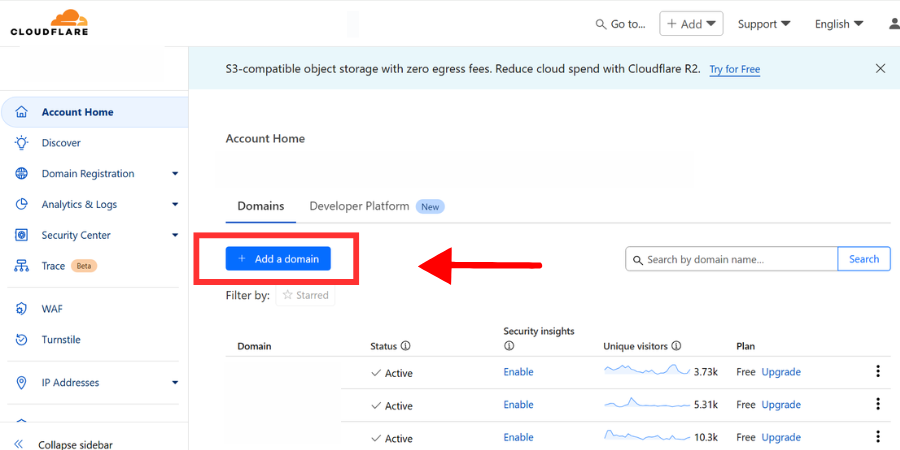This screenshot has height=450, width=900.
Task: Open the Support dropdown menu
Action: pos(764,24)
